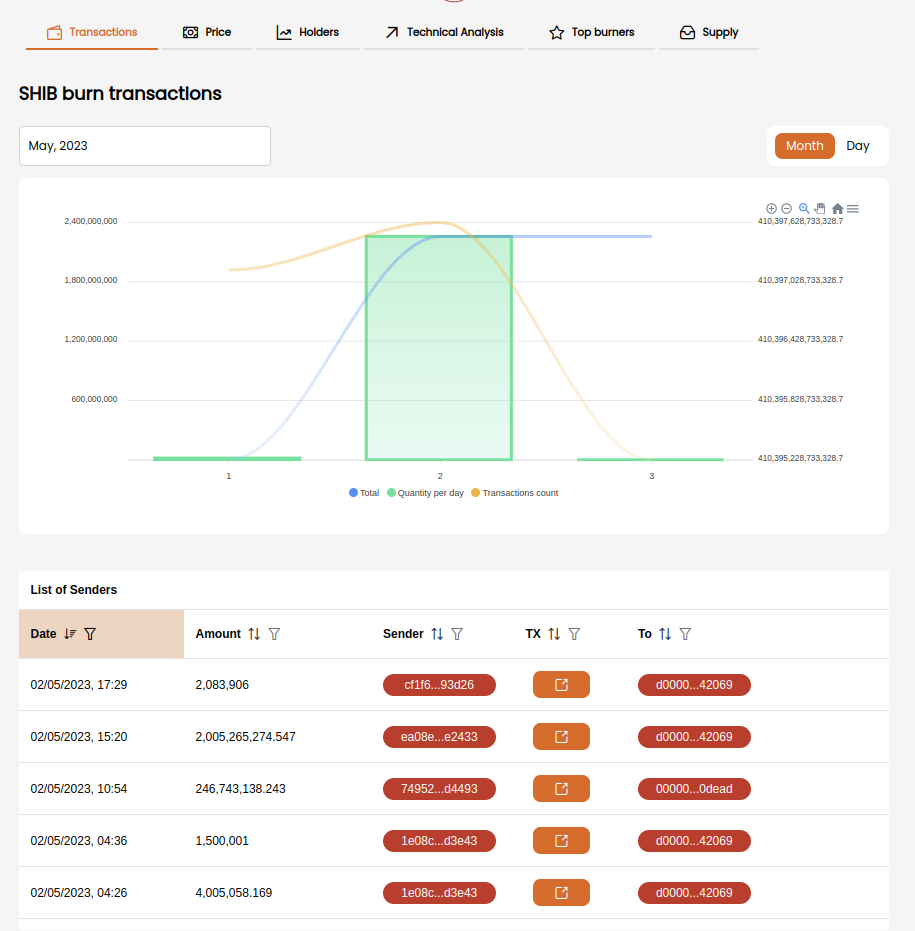
Task: Open the Supply tab
Action: 709,32
